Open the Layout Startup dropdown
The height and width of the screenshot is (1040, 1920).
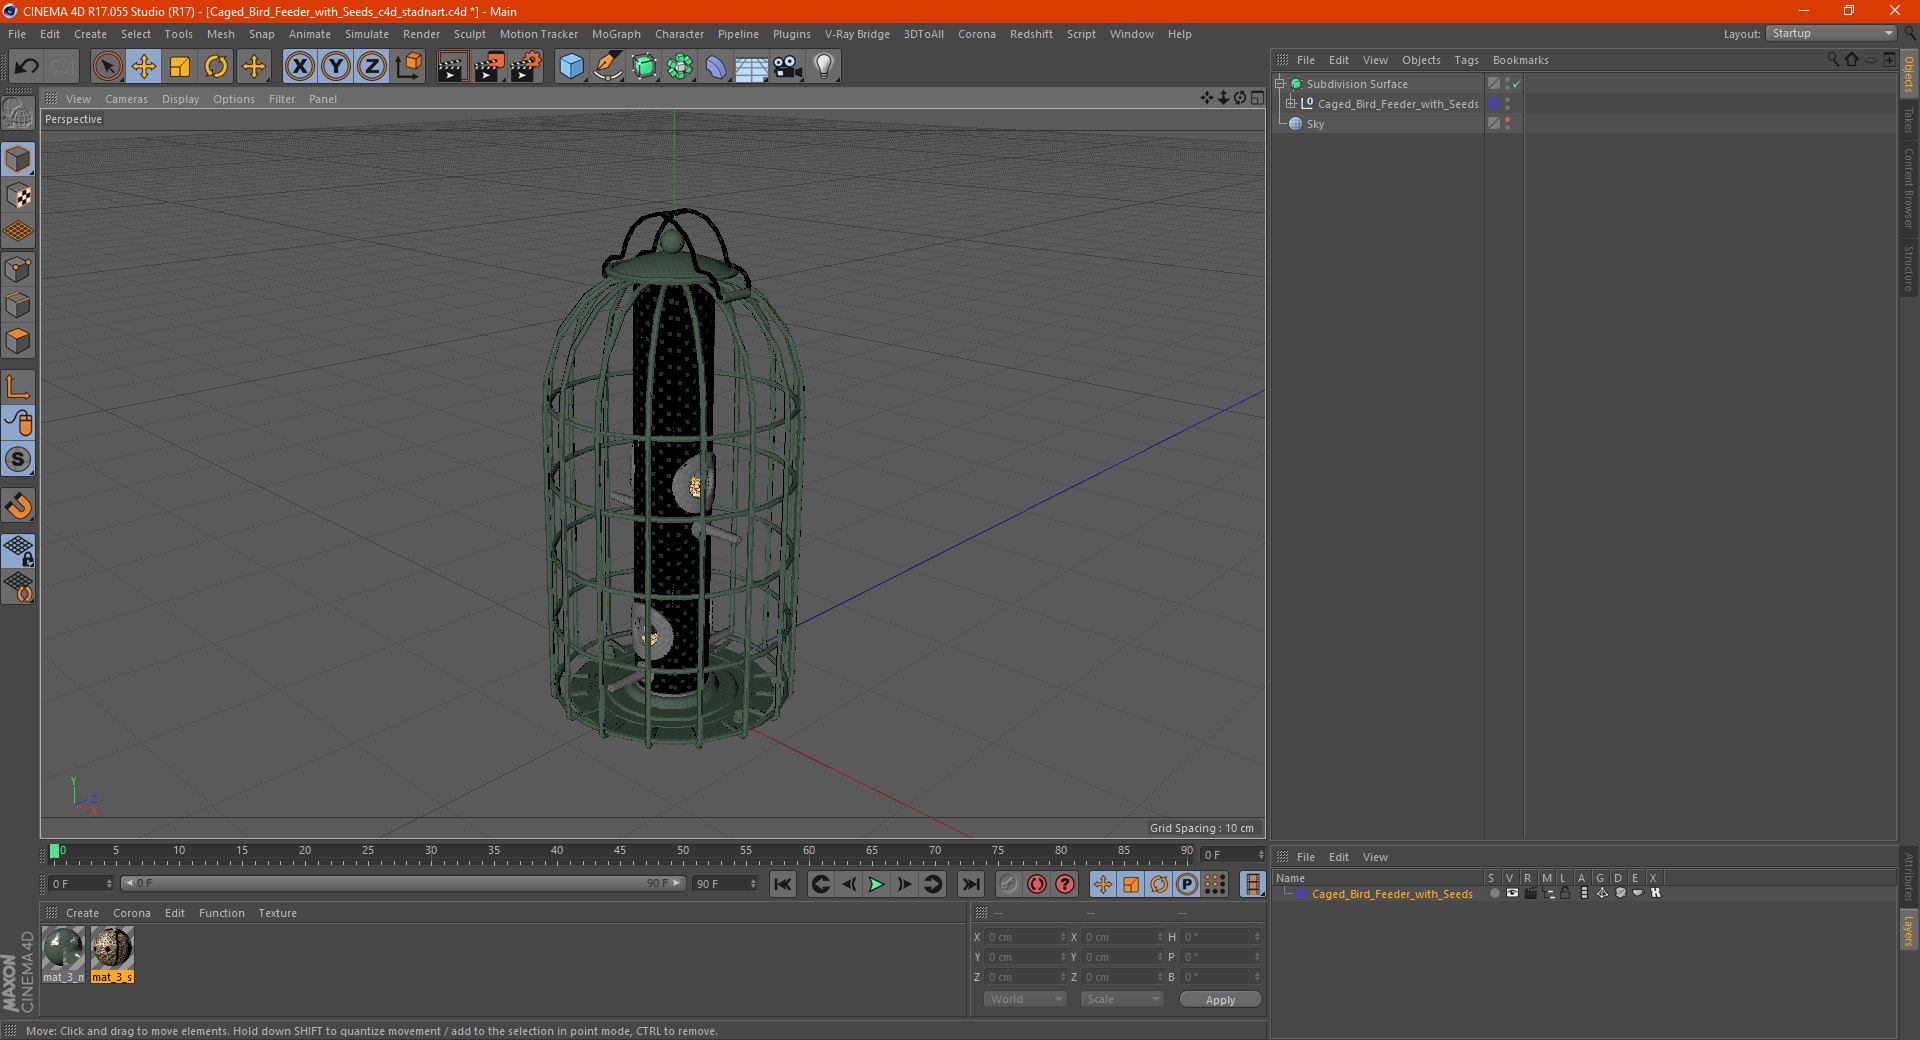click(1832, 33)
